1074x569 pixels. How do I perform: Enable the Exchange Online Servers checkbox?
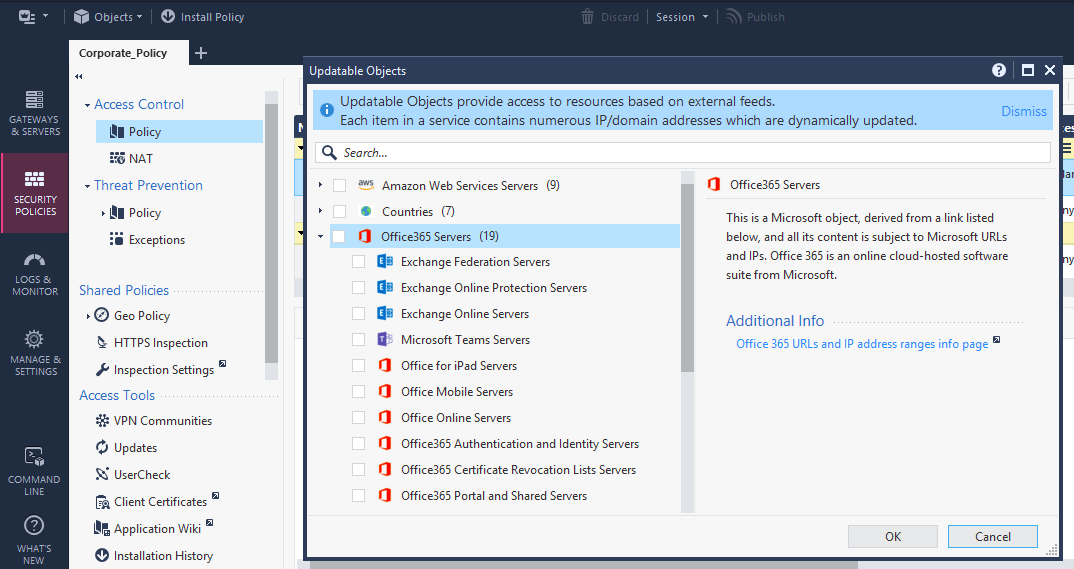click(x=359, y=314)
